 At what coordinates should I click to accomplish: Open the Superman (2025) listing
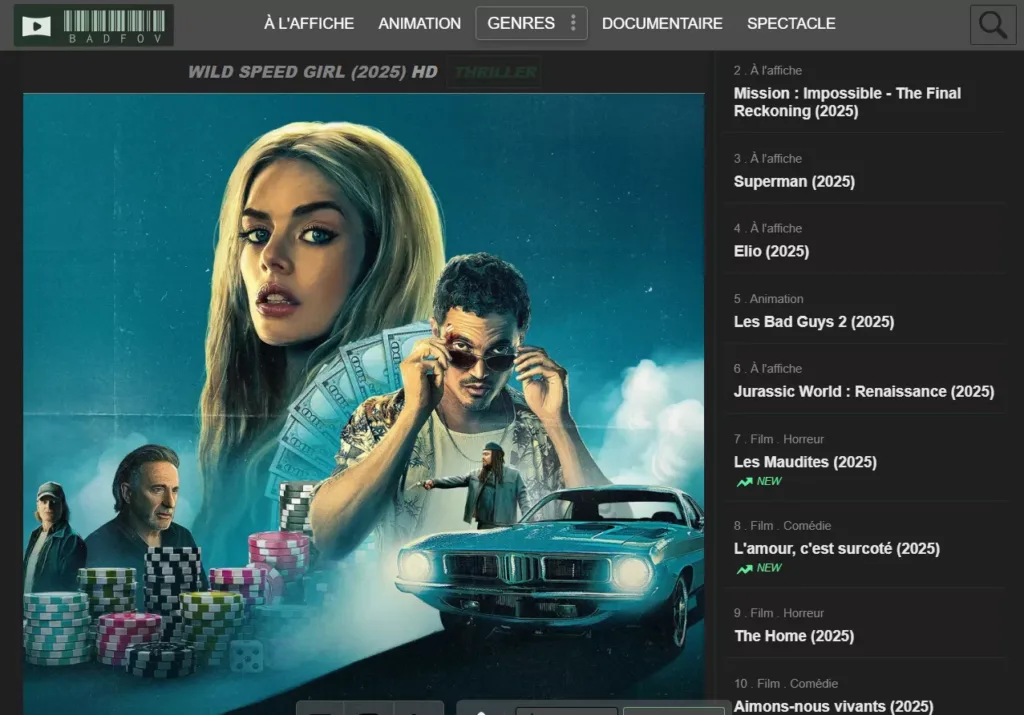795,181
